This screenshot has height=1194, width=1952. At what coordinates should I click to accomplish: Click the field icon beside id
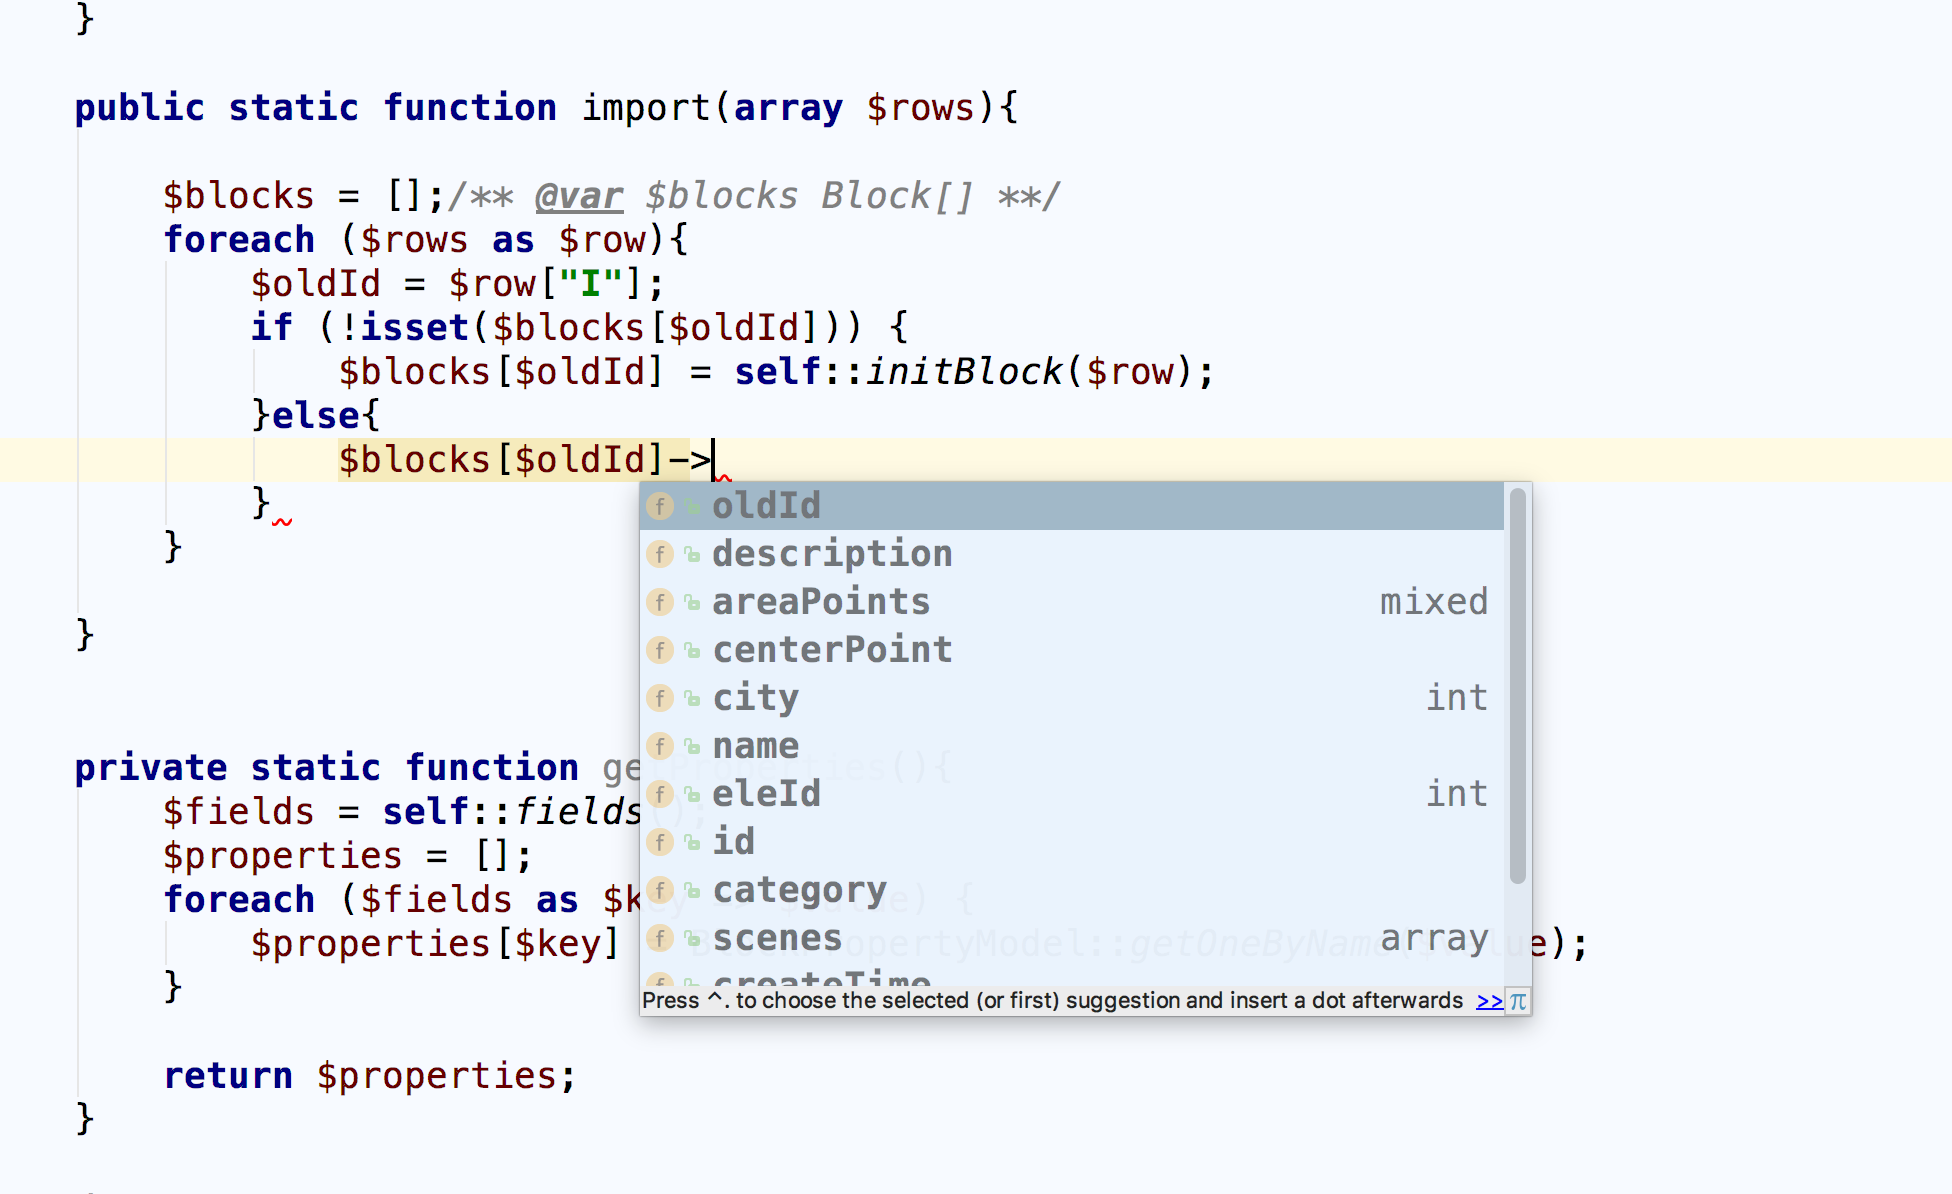tap(660, 842)
